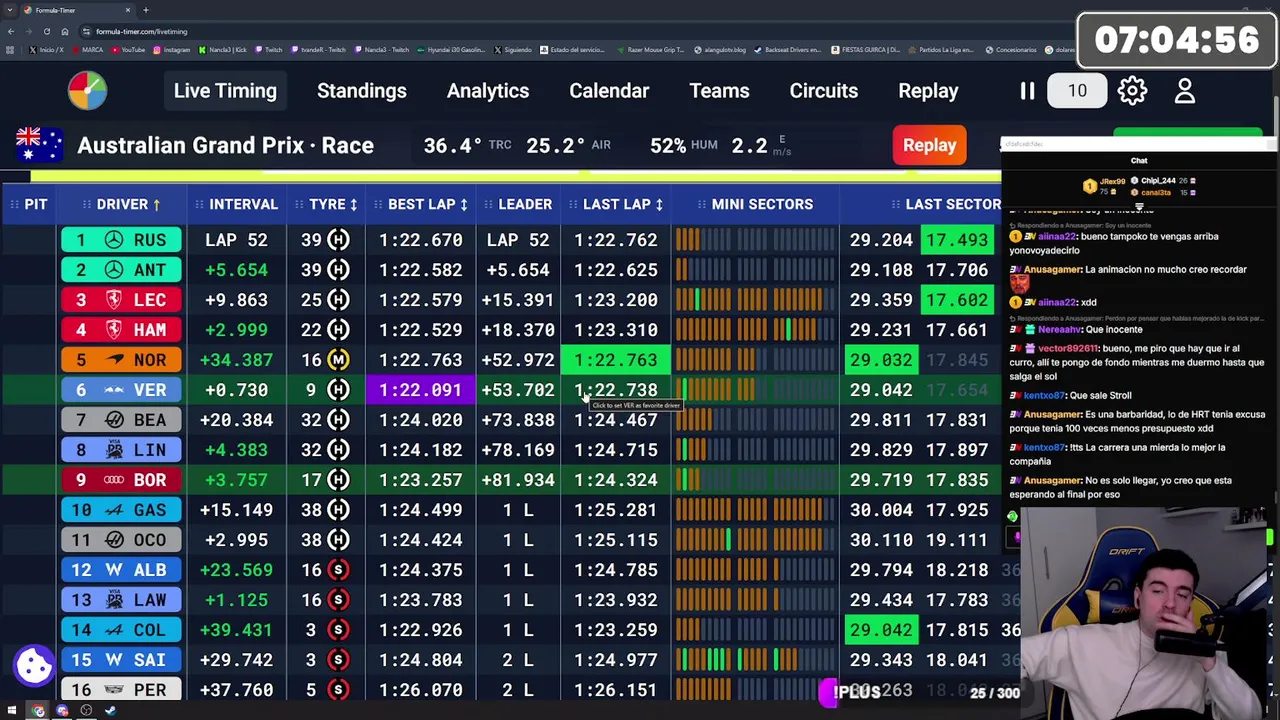Screen dimensions: 1280x720
Task: Click the medium tyre icon in the NOR row
Action: pos(339,360)
